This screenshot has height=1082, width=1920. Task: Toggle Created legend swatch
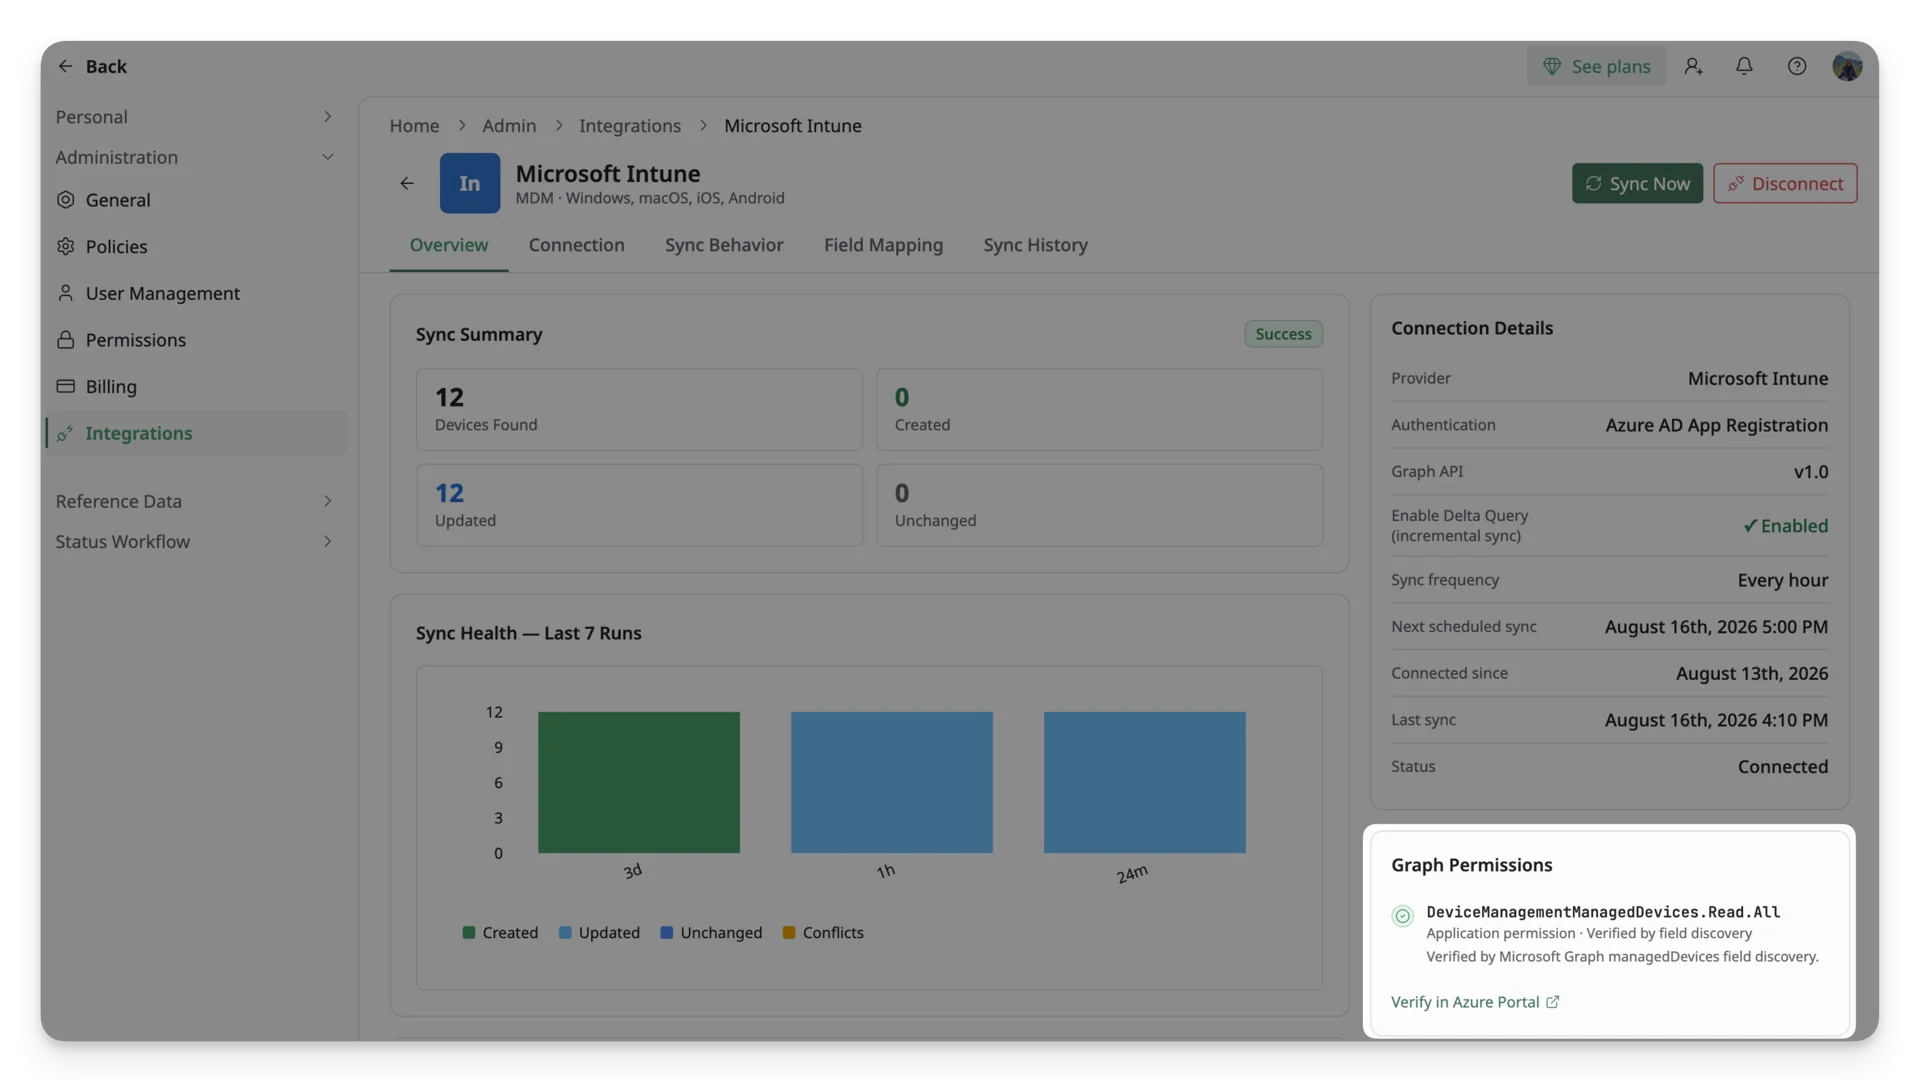[469, 933]
